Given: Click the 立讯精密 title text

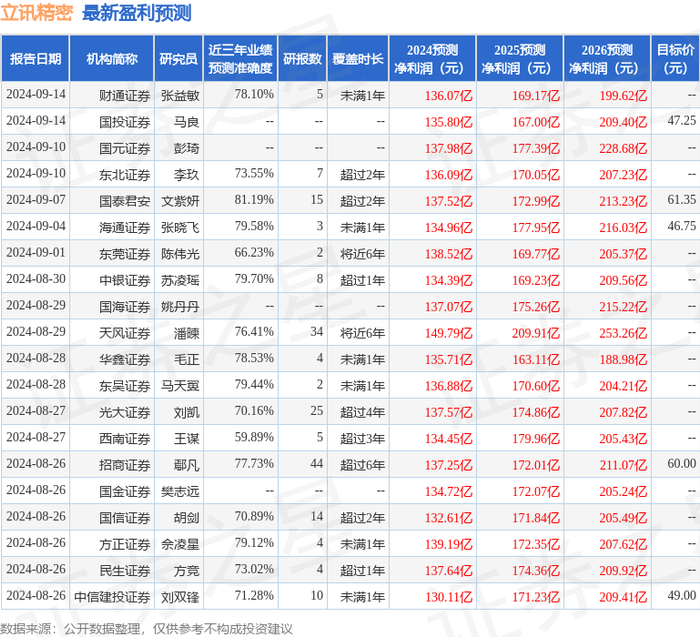Looking at the screenshot, I should 37,12.
